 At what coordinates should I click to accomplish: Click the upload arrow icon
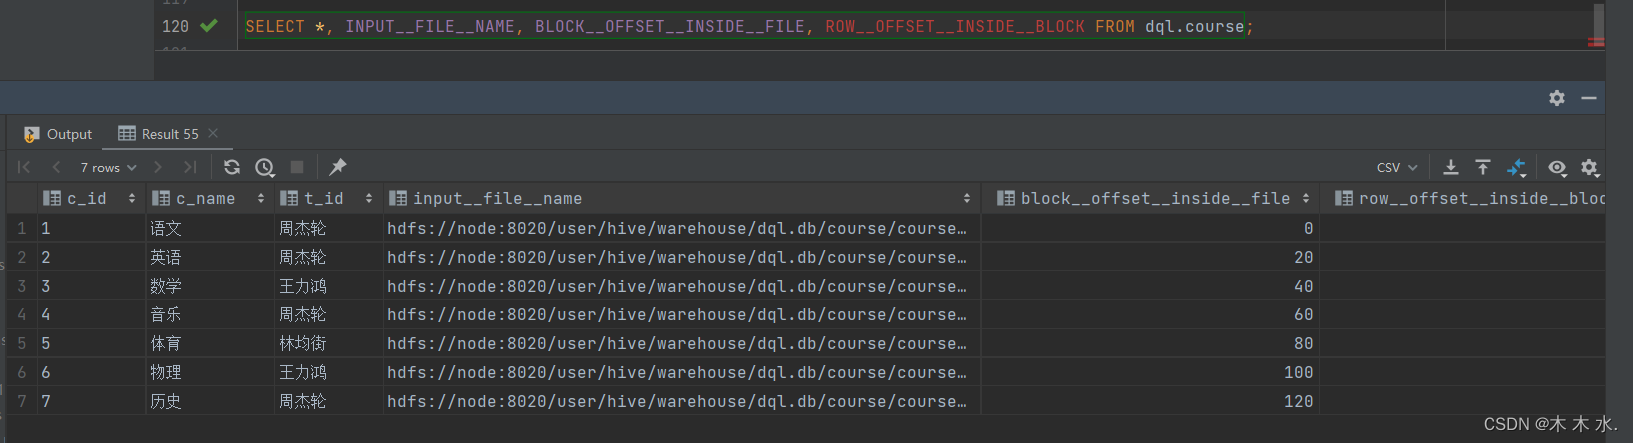click(1483, 167)
